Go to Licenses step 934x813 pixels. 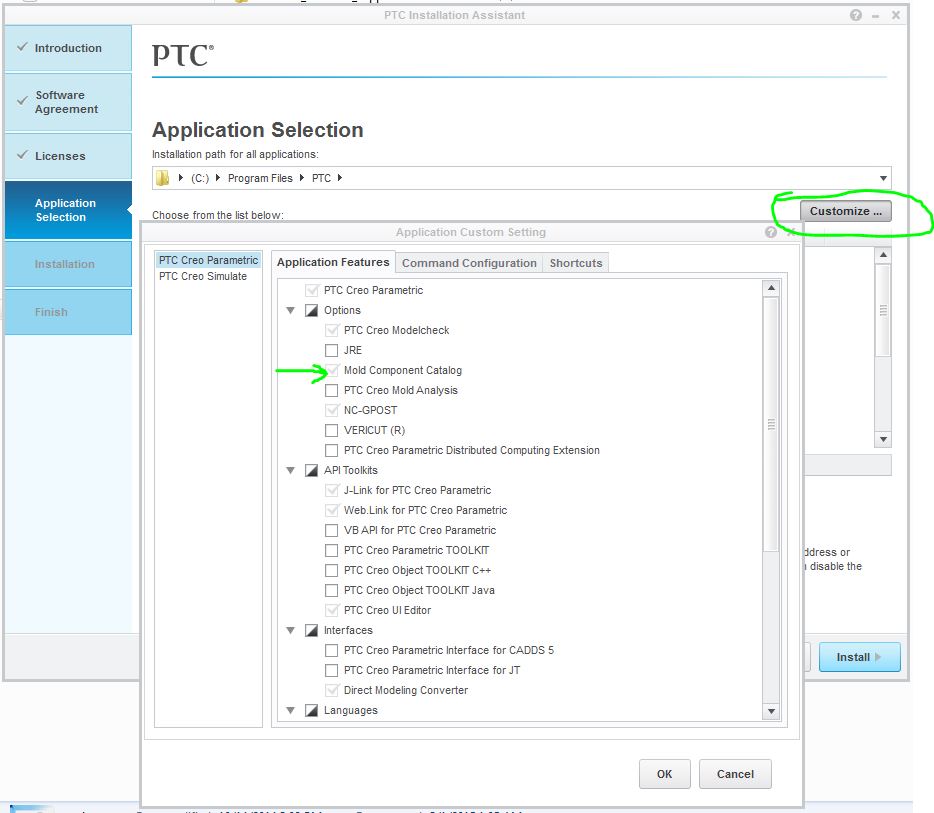click(68, 156)
